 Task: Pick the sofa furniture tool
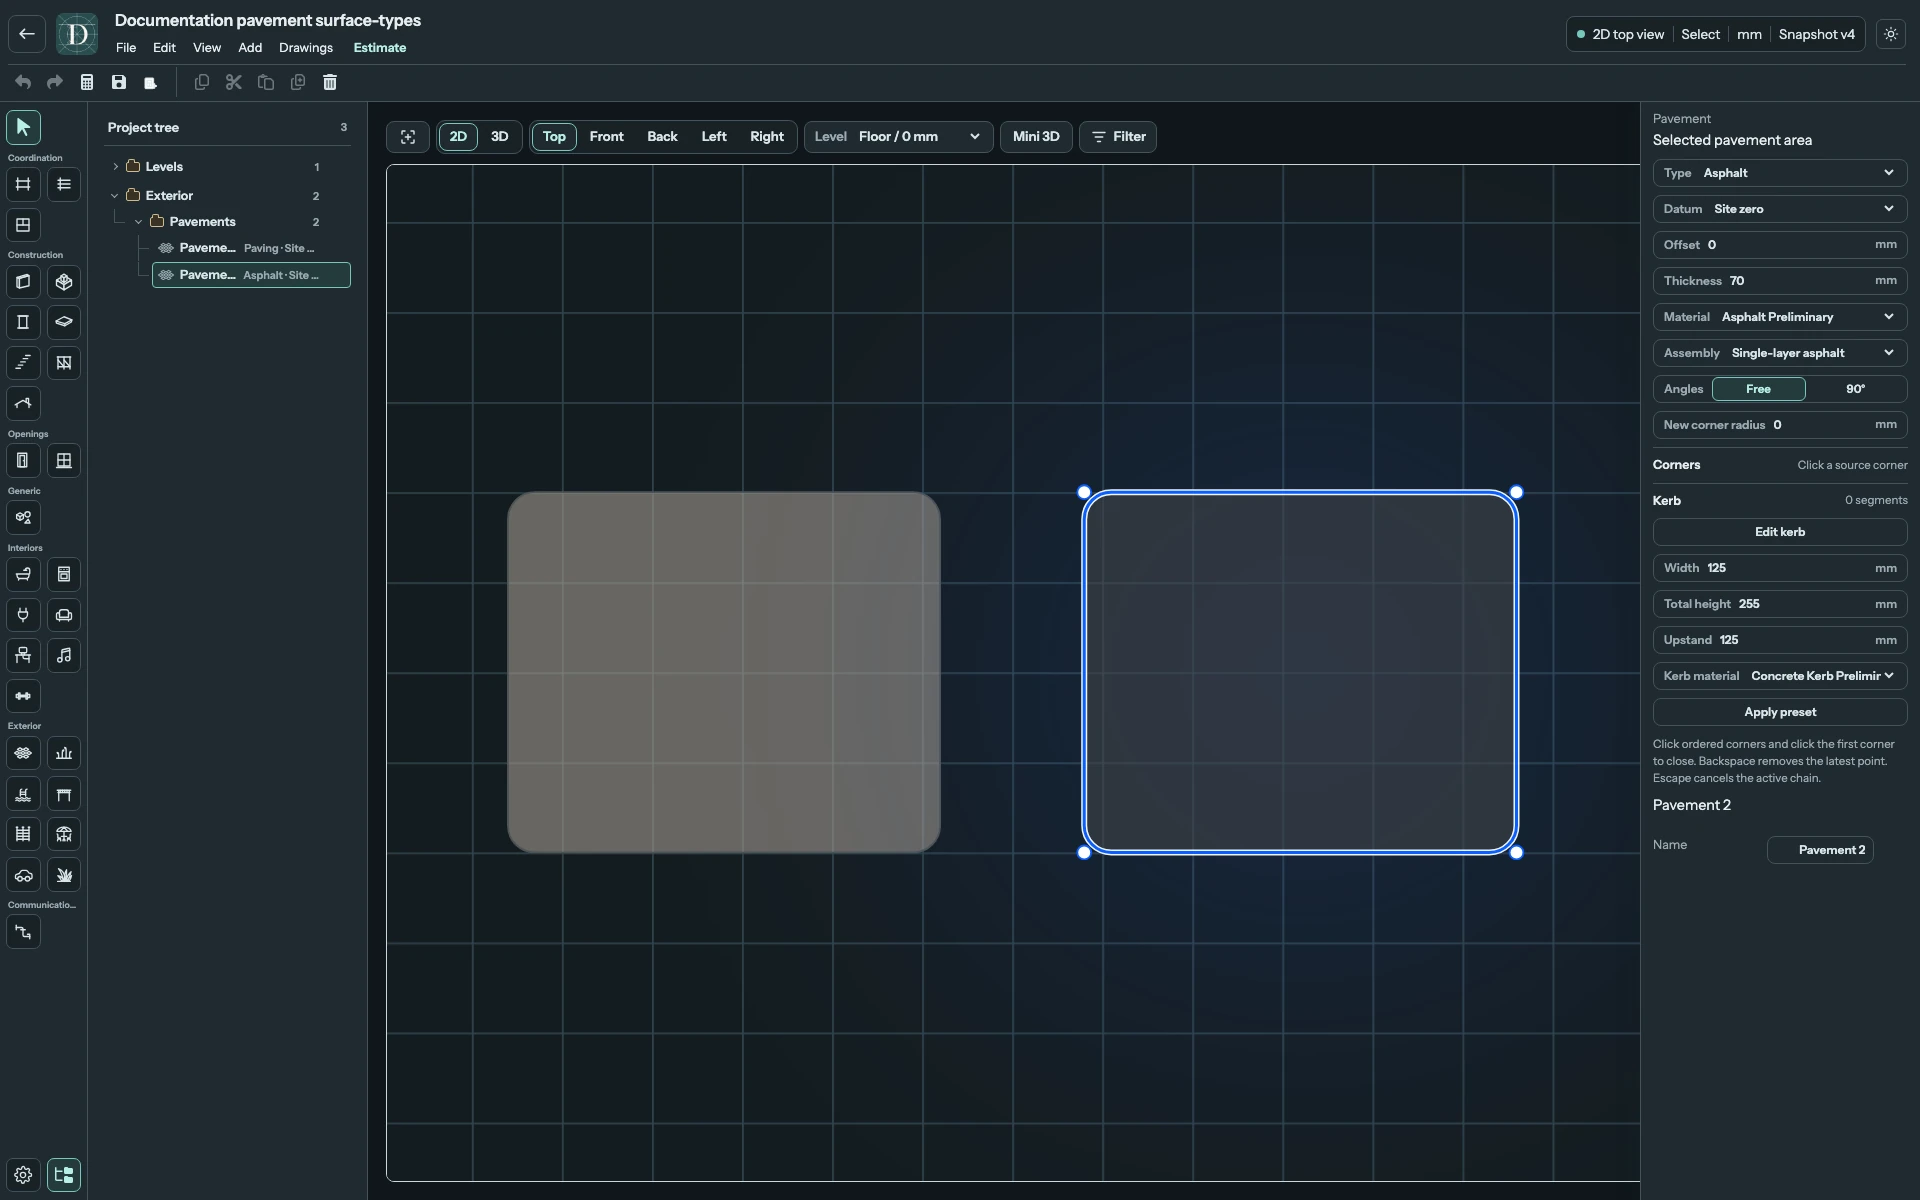[x=64, y=615]
